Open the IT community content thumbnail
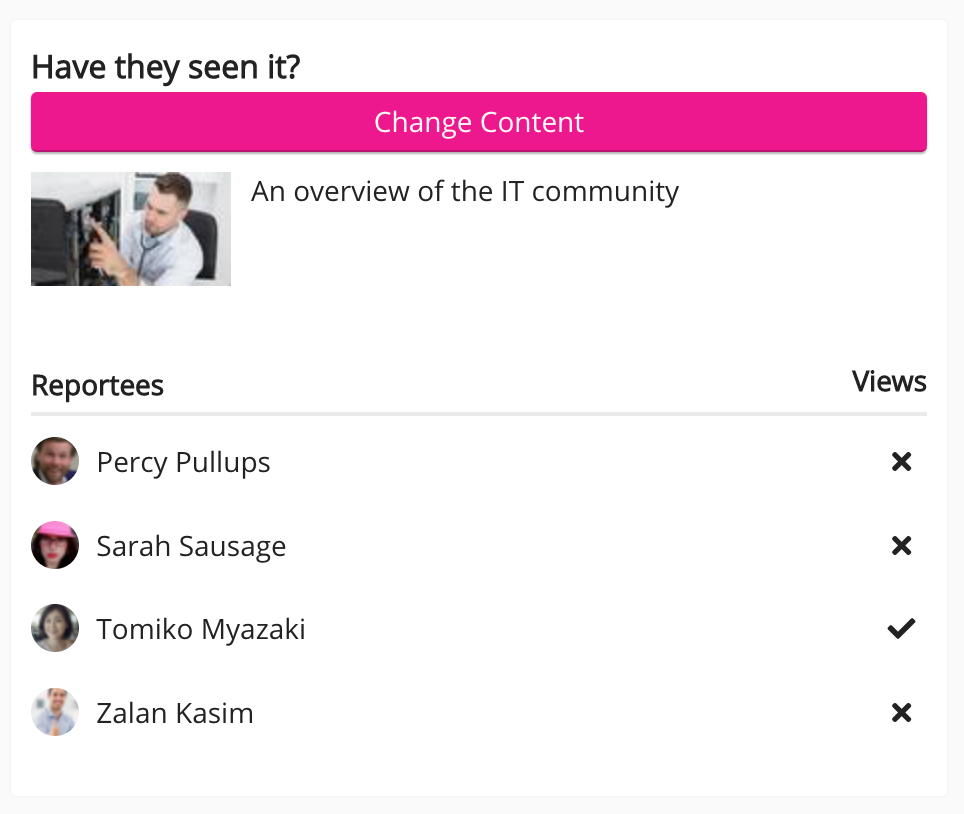 (130, 228)
